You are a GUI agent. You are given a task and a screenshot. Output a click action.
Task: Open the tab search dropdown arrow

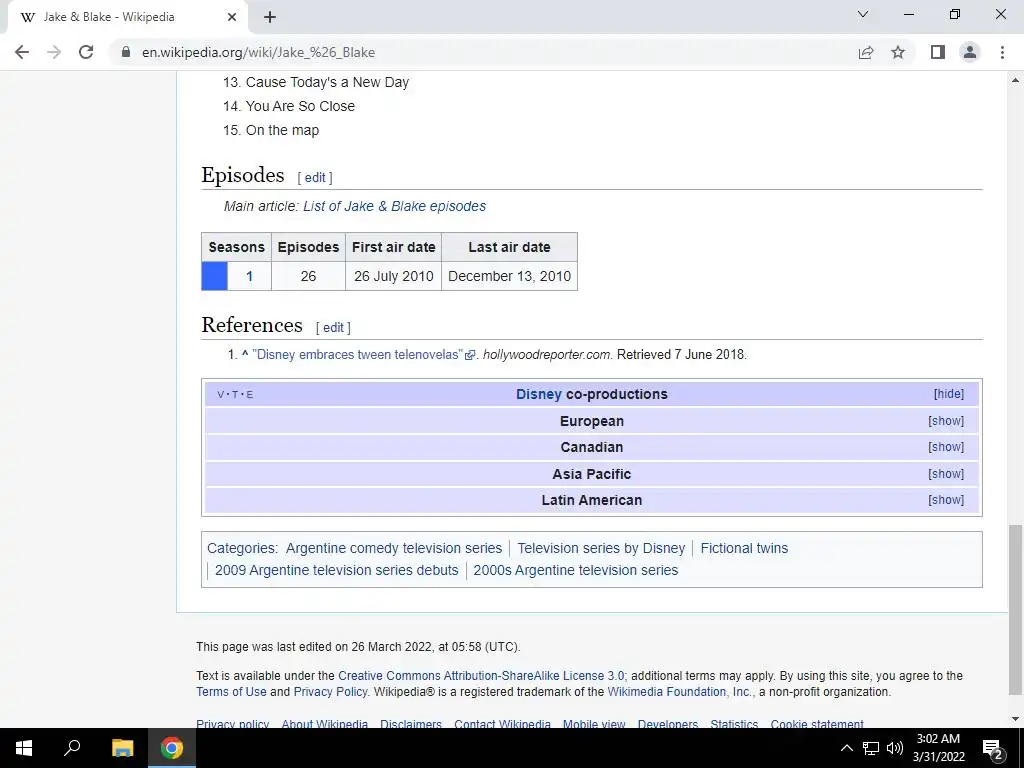click(863, 14)
